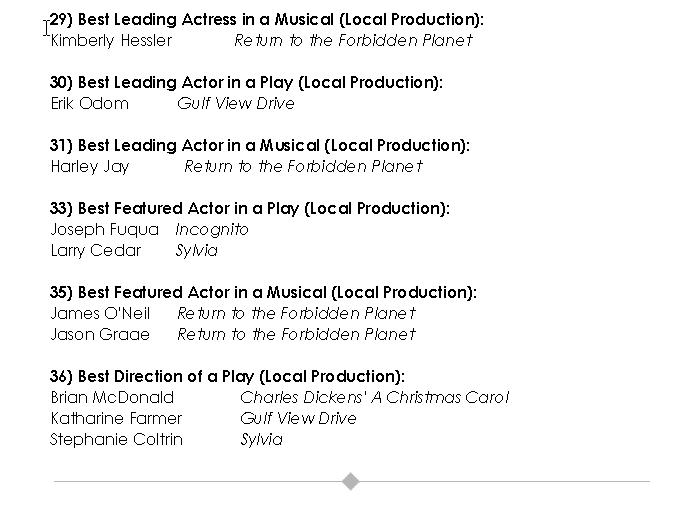Select the Best Leading Actor in a Play heading
Screen dimensions: 694x506
pos(246,82)
